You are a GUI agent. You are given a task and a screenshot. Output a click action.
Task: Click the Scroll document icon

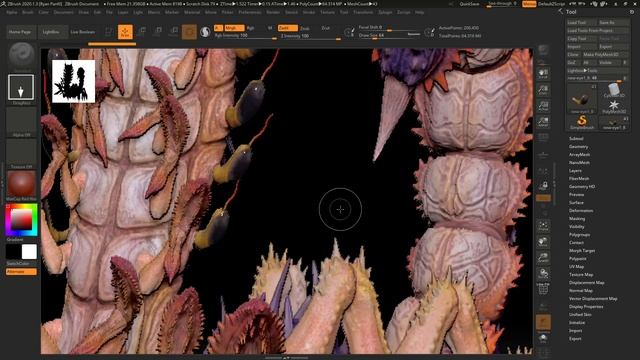click(x=543, y=73)
